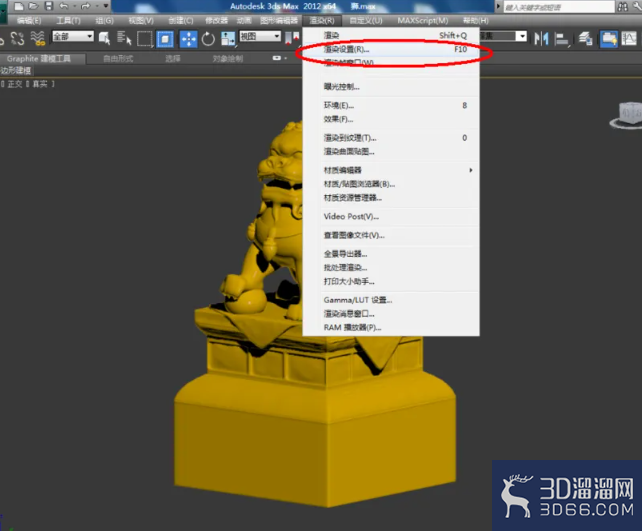The height and width of the screenshot is (531, 642).
Task: Switch to Graphite 建模工具 tab
Action: pyautogui.click(x=39, y=59)
